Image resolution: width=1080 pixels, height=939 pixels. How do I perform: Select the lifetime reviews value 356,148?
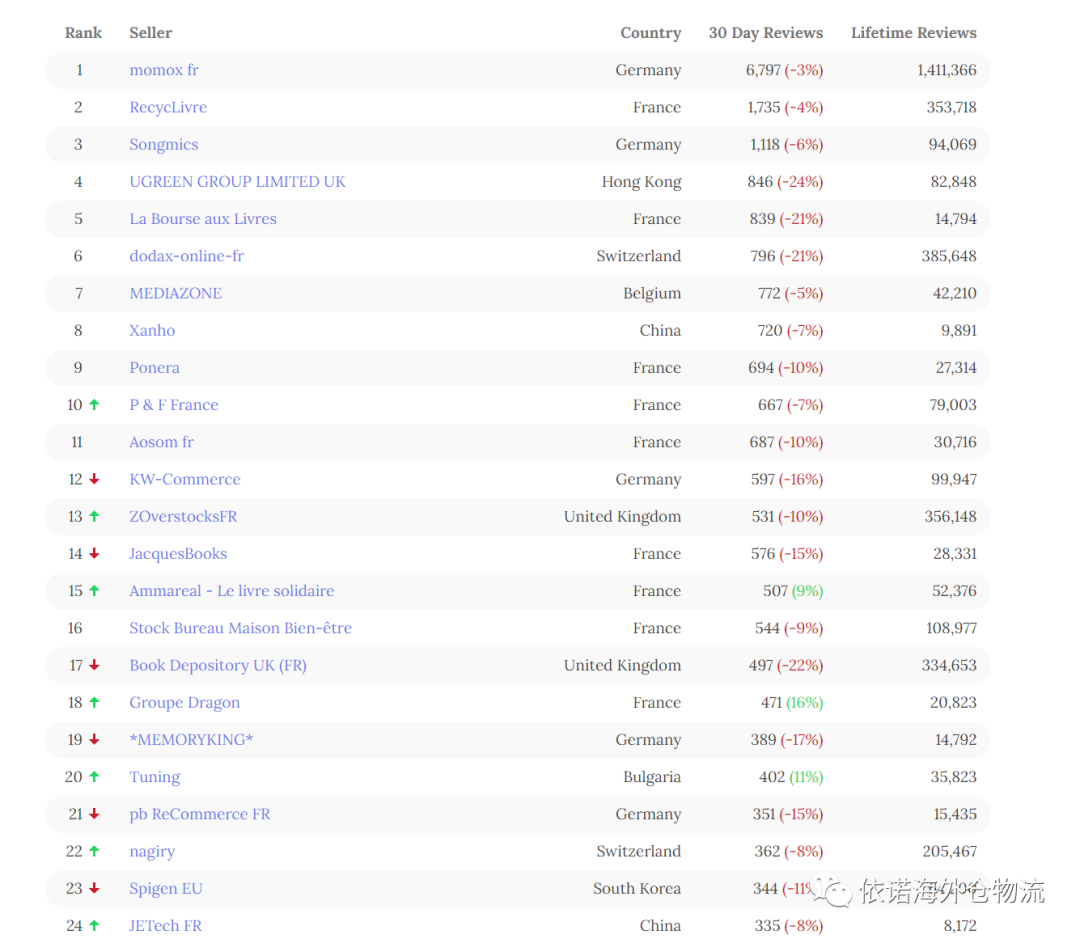coord(951,517)
